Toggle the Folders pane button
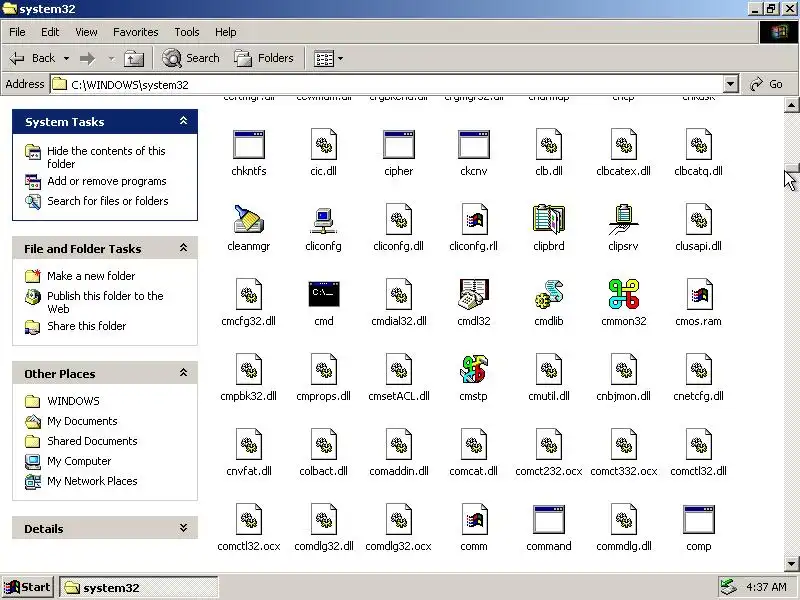 point(264,59)
